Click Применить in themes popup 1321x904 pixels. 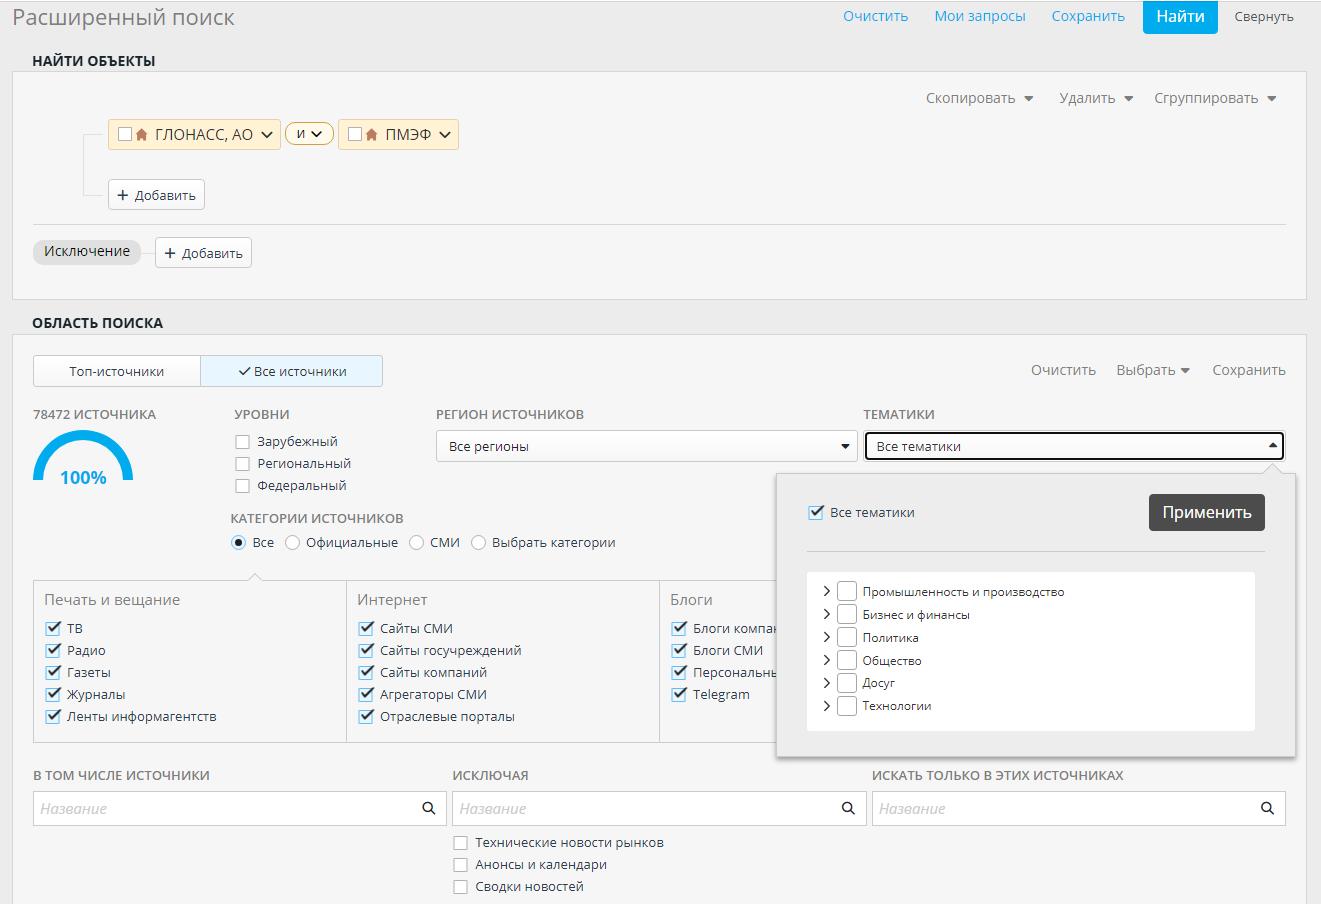(x=1207, y=512)
